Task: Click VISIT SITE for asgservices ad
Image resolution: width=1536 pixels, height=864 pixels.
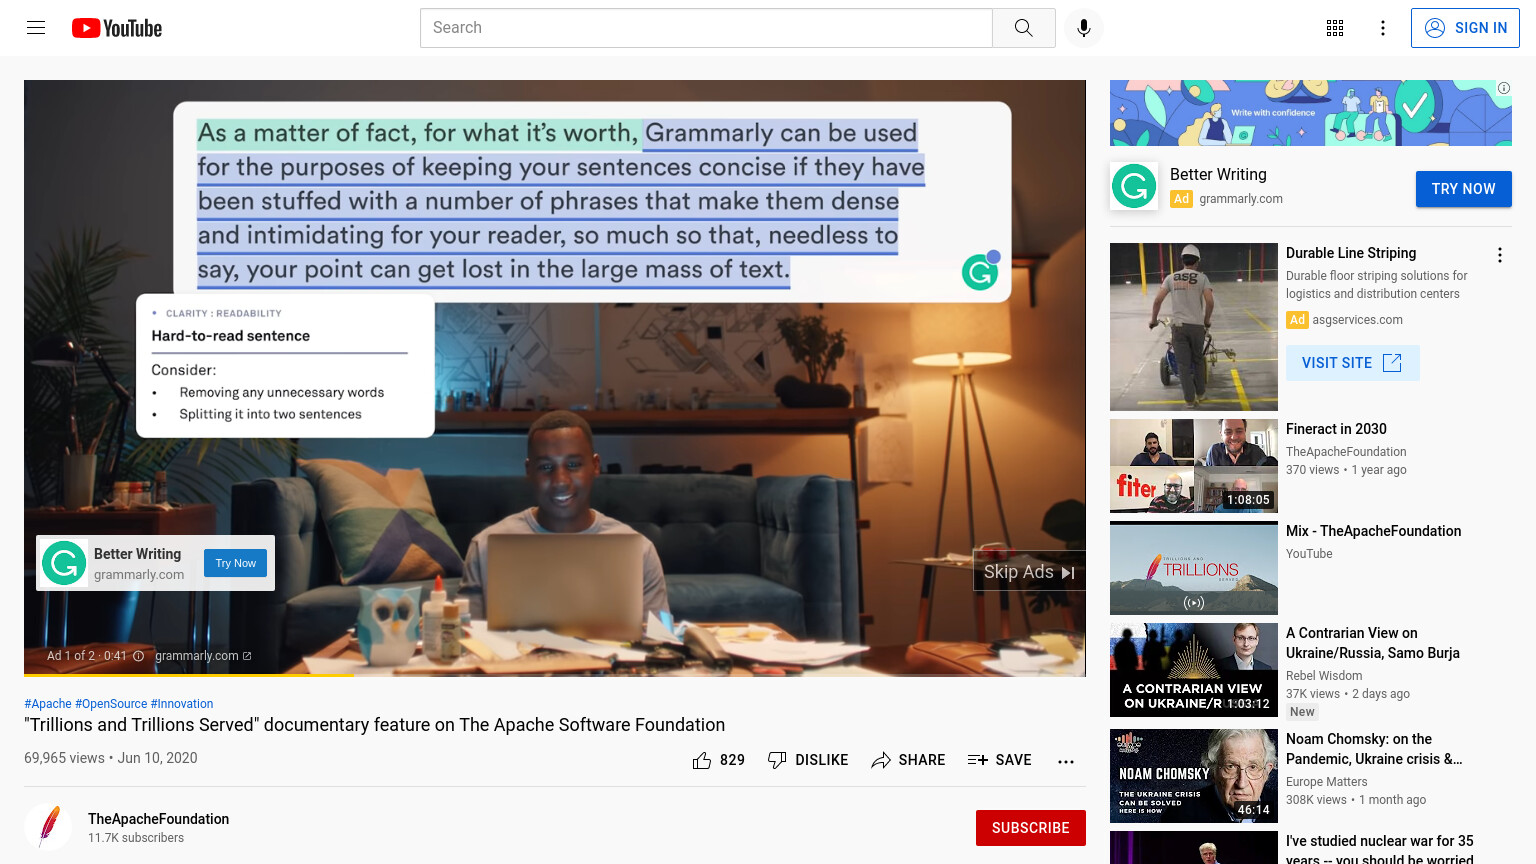Action: point(1352,363)
